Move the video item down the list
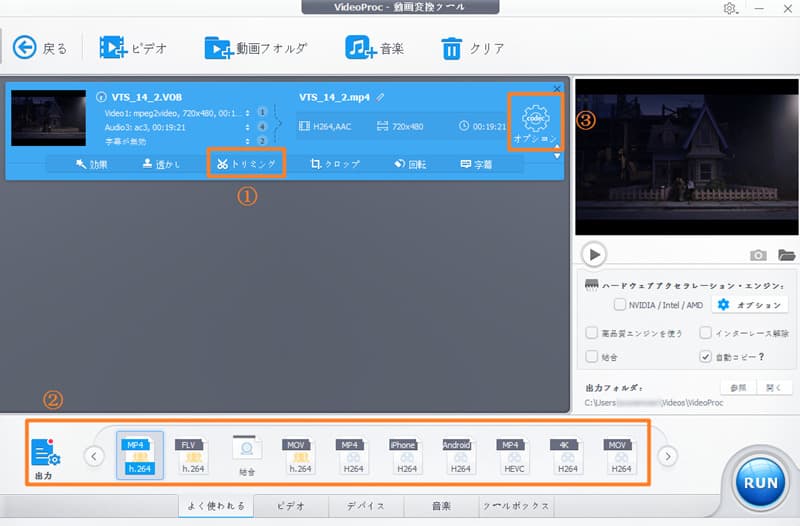This screenshot has width=800, height=526. coord(557,156)
